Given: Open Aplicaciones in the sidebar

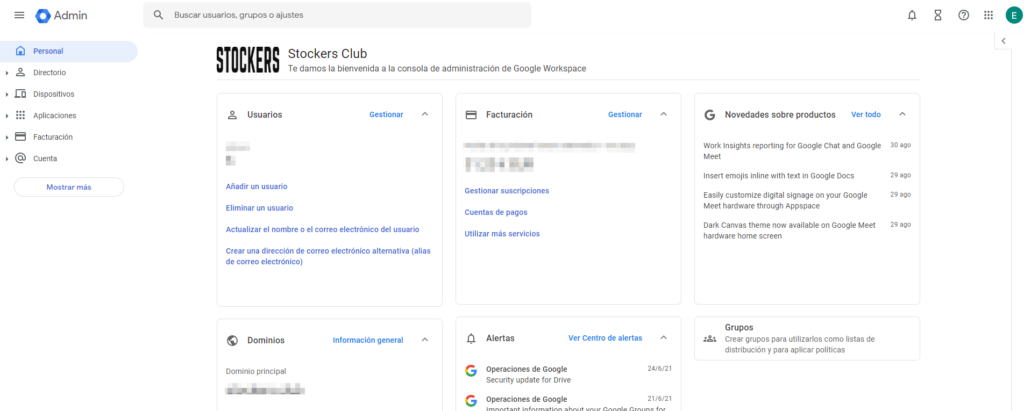Looking at the screenshot, I should coord(54,116).
